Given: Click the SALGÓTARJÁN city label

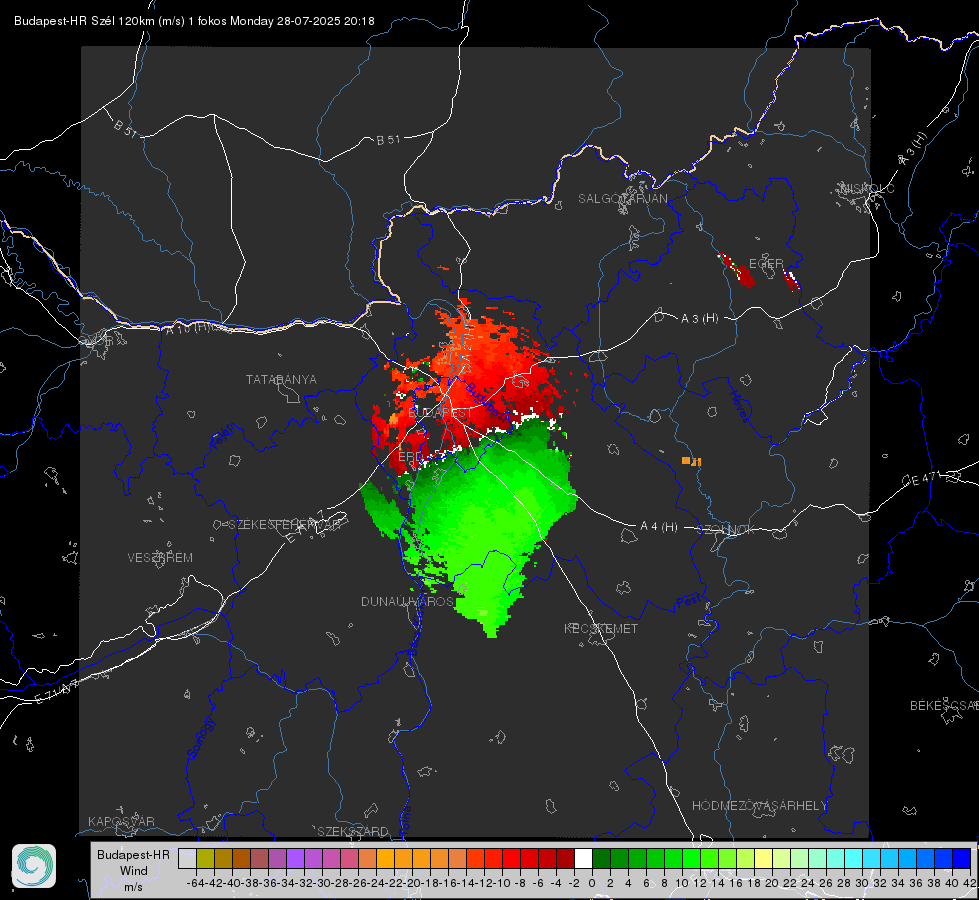Looking at the screenshot, I should point(622,199).
